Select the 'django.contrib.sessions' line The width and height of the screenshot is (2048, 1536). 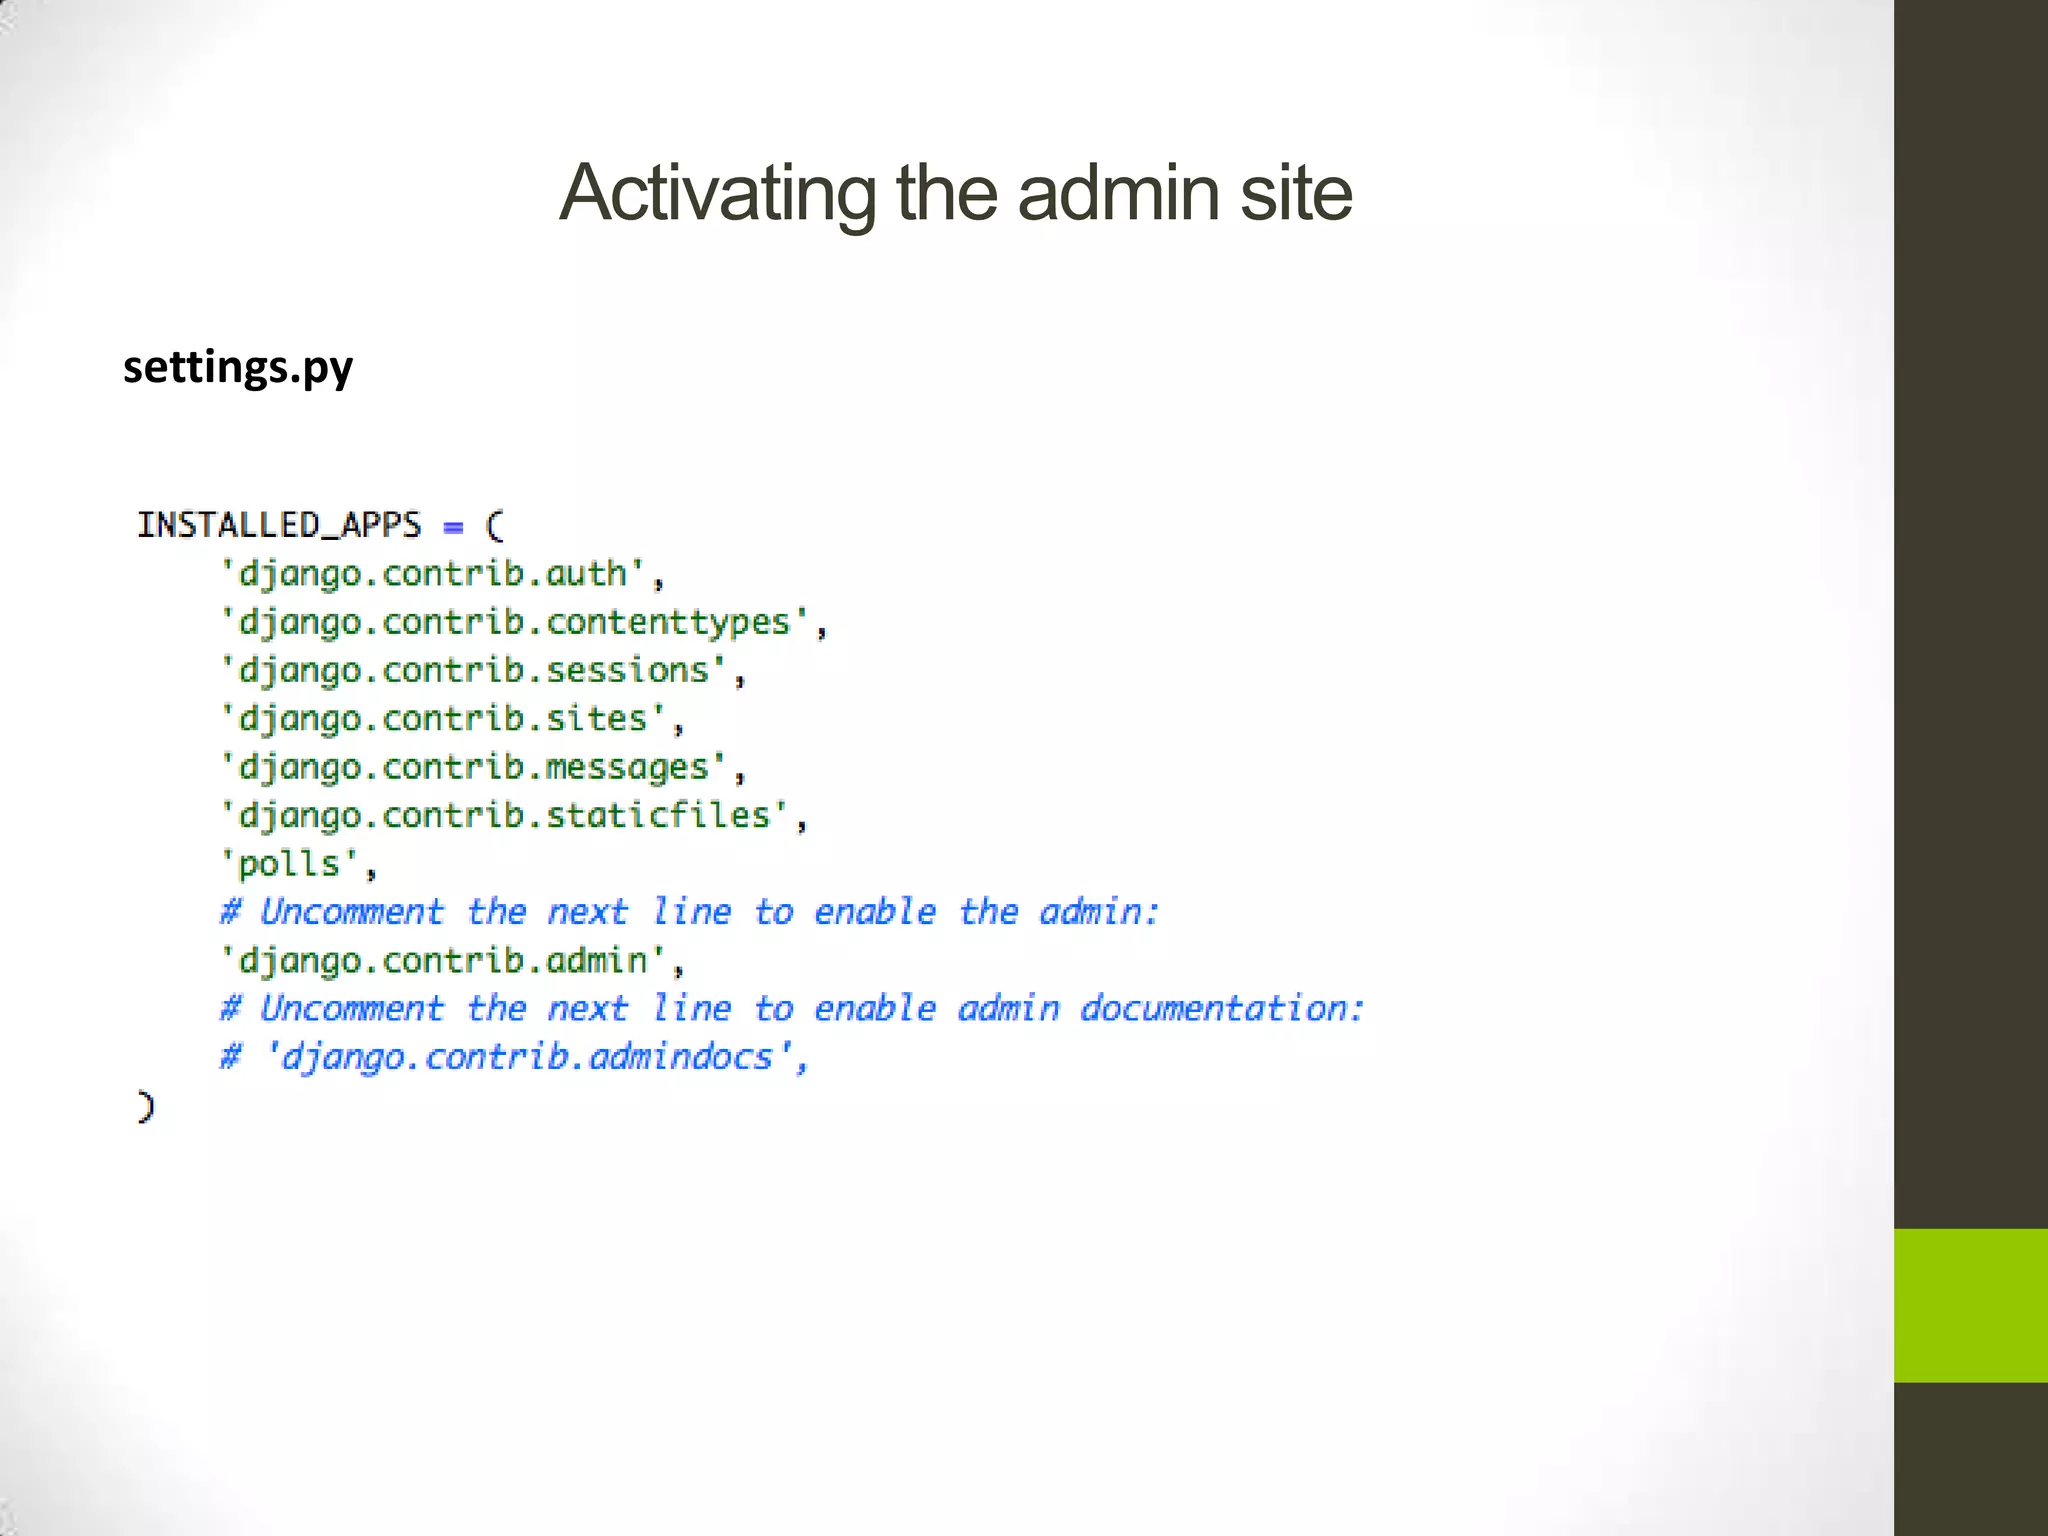pyautogui.click(x=483, y=671)
